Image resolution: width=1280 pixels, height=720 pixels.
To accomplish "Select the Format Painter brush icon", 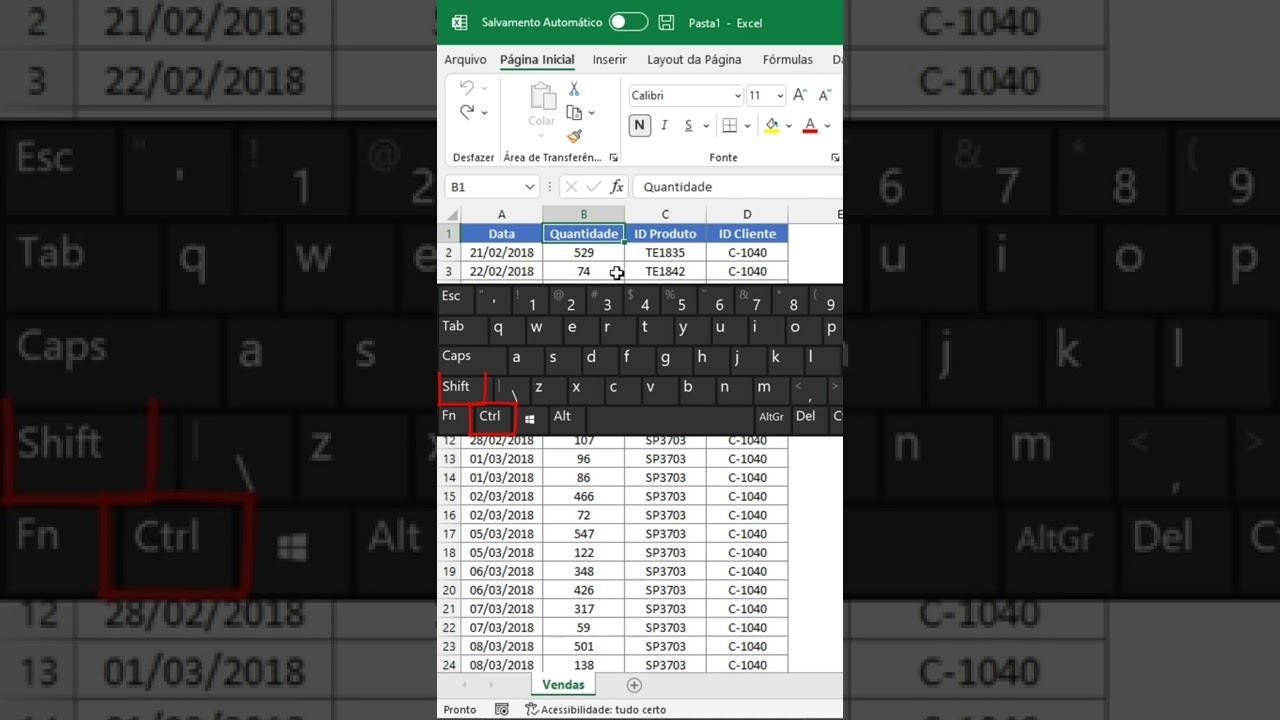I will point(574,137).
